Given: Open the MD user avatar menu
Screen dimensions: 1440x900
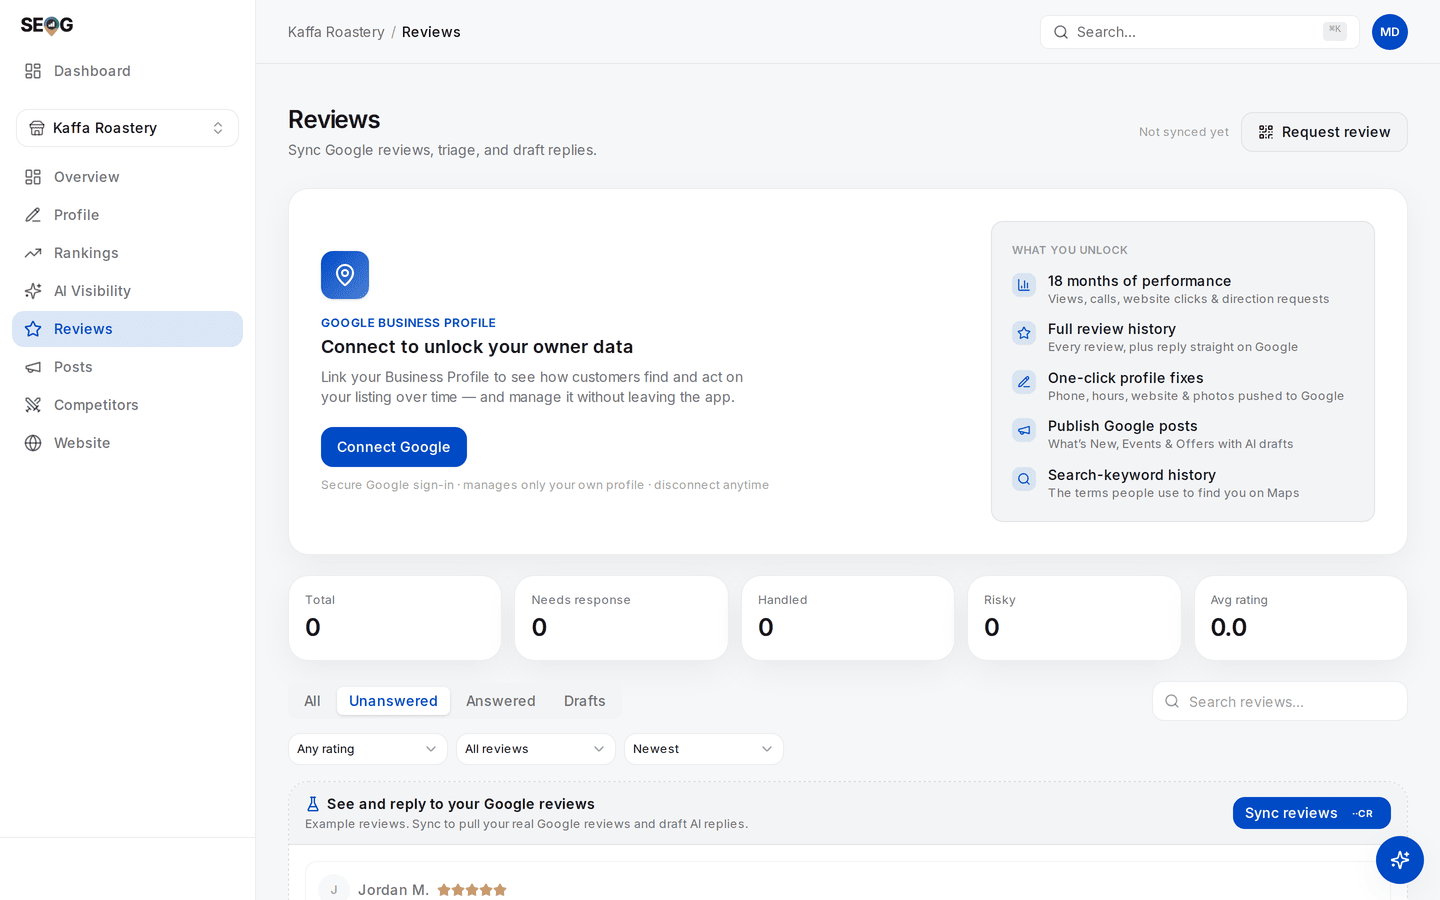Looking at the screenshot, I should coord(1390,32).
